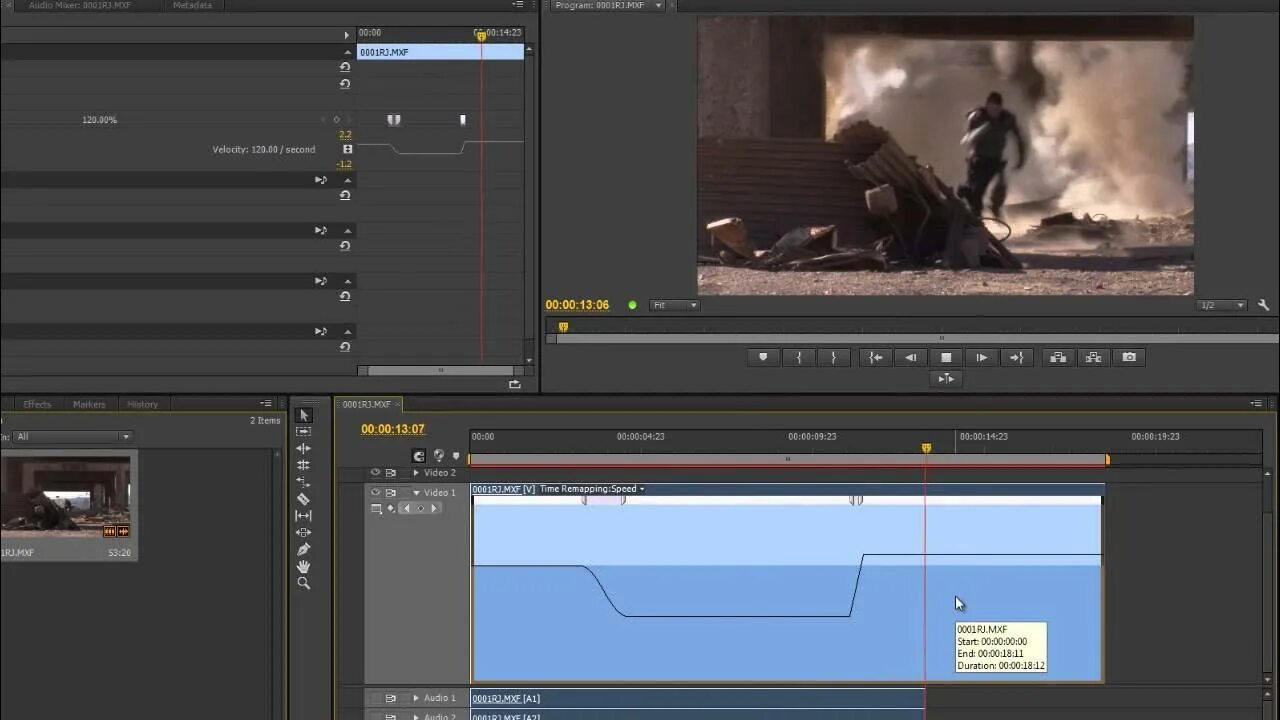Switch to the History tab
The height and width of the screenshot is (720, 1280).
[x=142, y=404]
